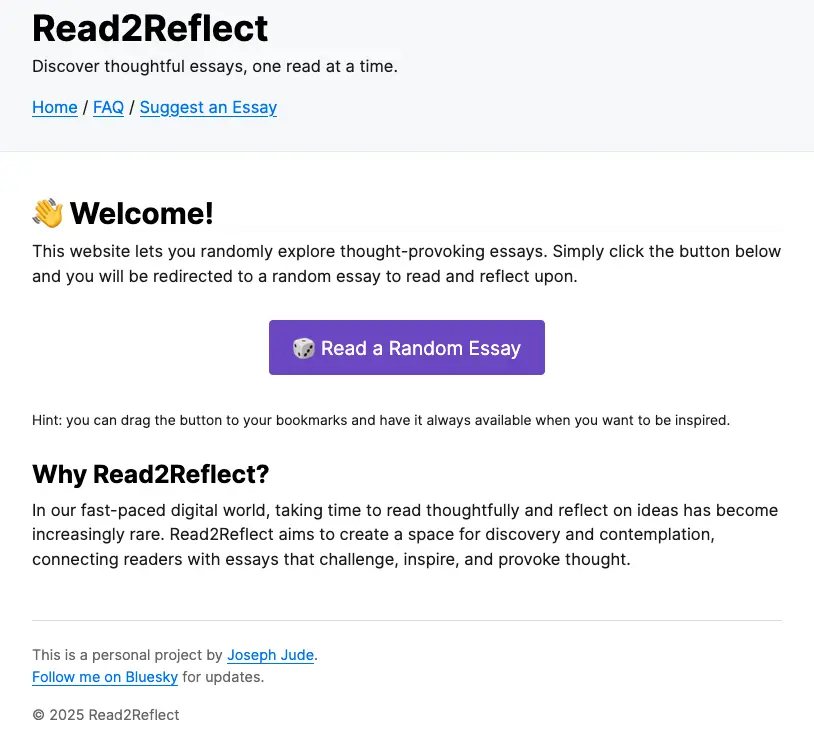
Task: Click the 'This is a personal project by' text
Action: pos(127,656)
